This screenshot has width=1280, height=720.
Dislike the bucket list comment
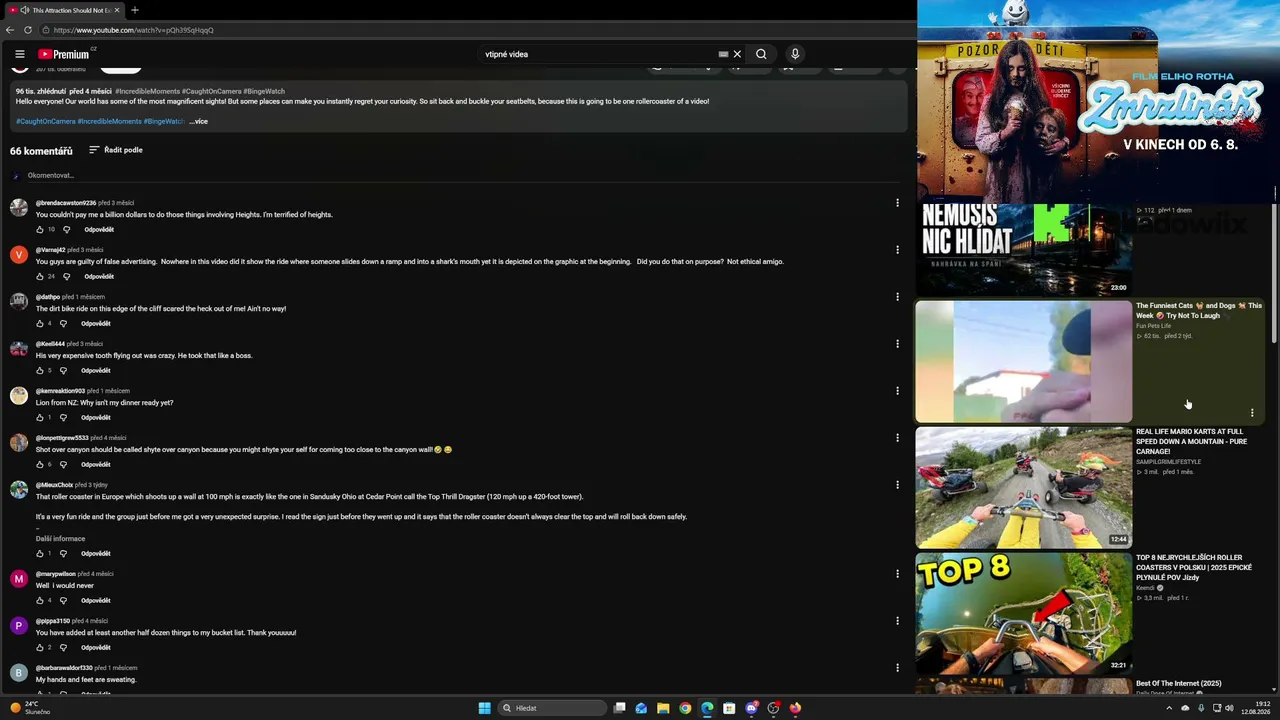(63, 647)
